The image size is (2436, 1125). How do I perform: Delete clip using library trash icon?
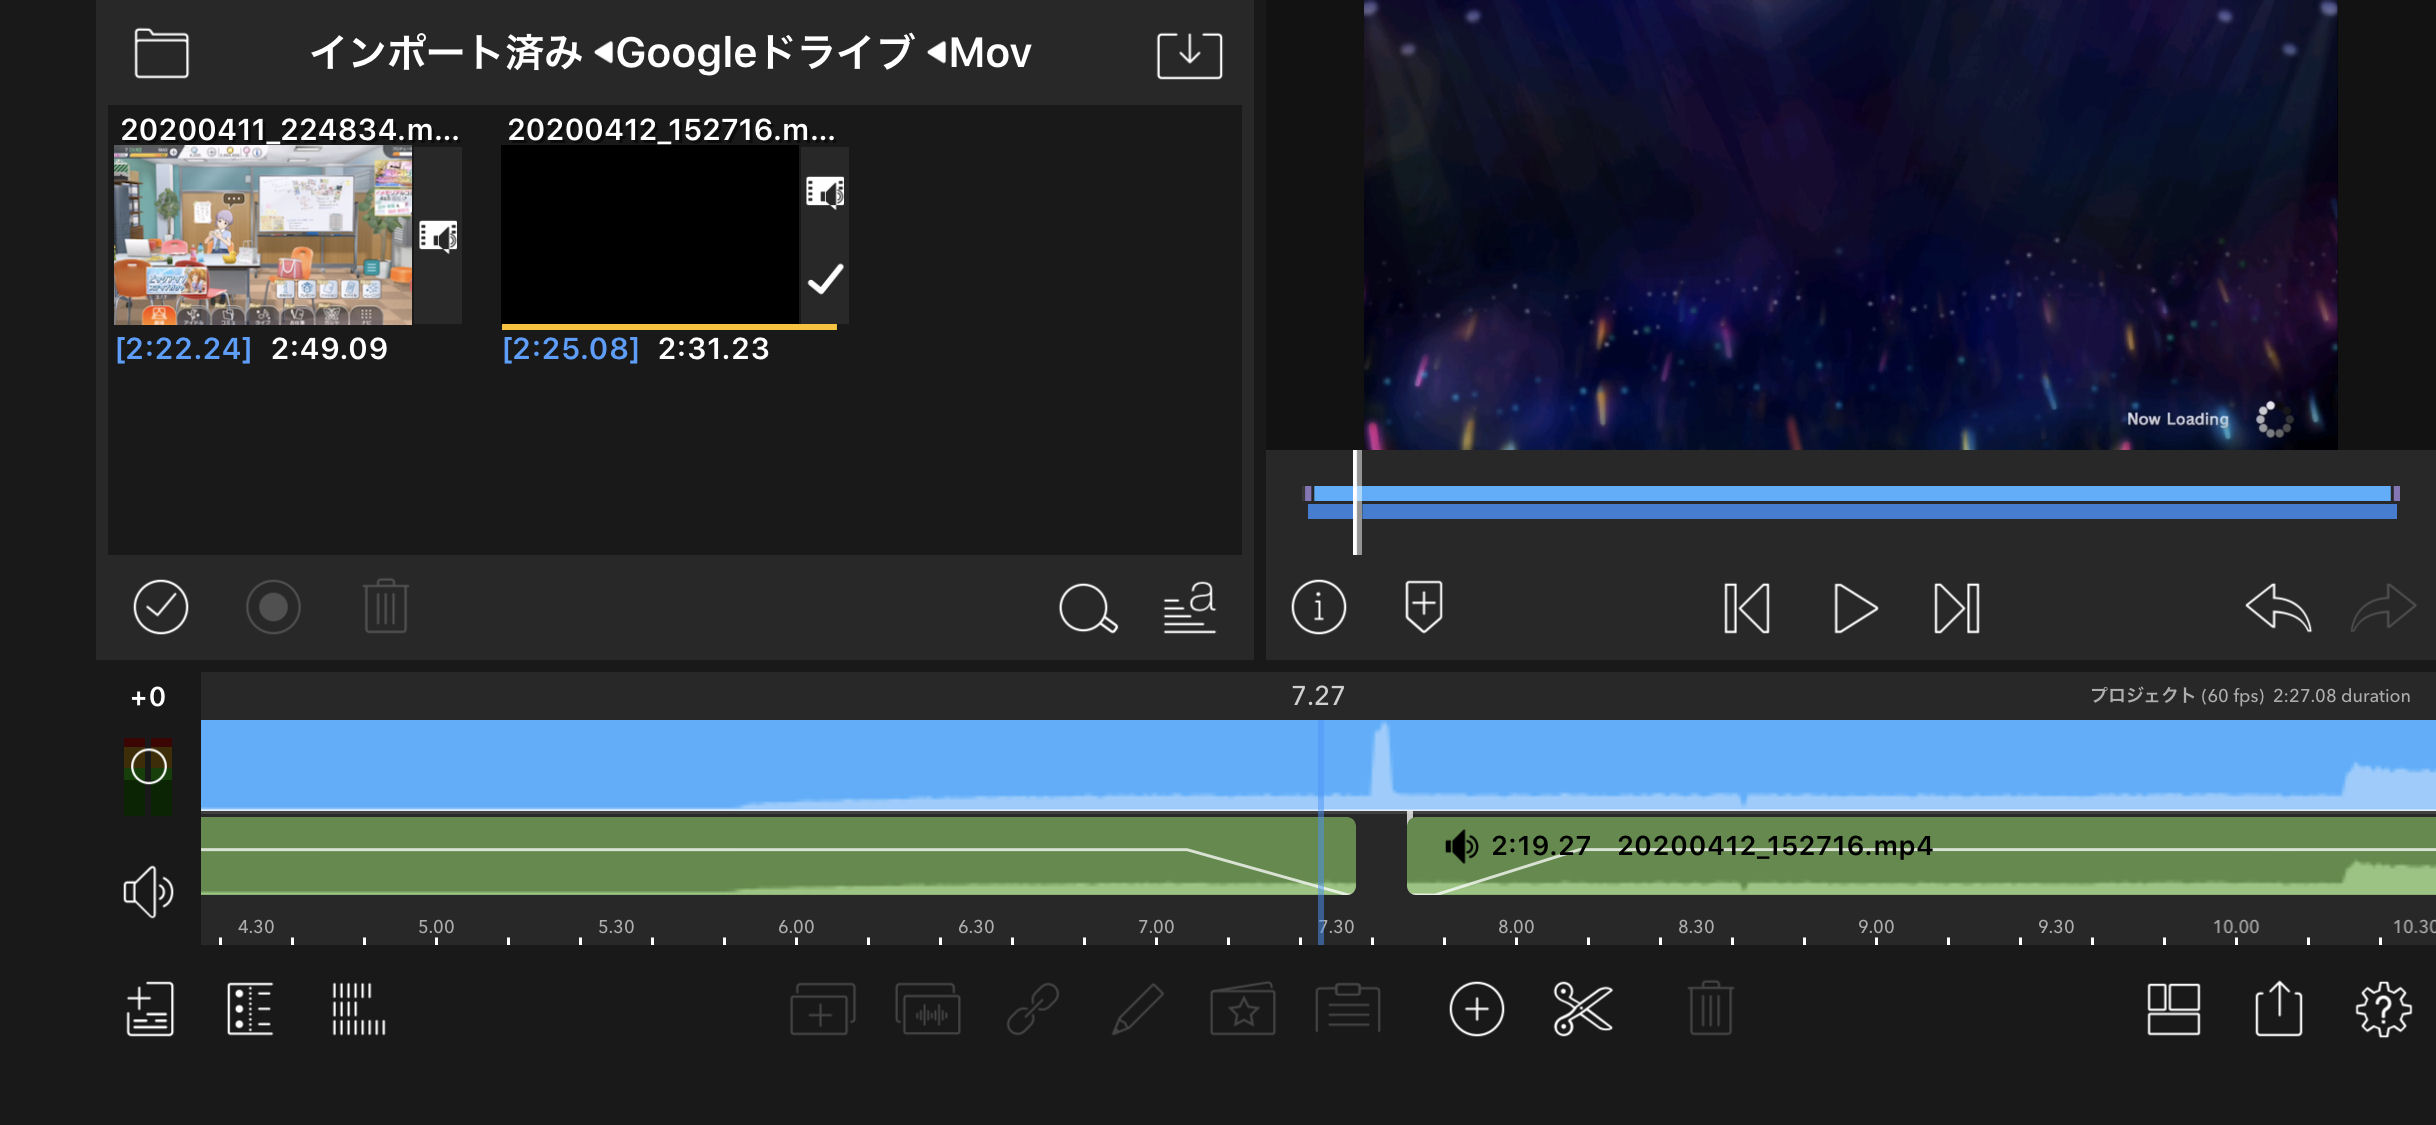(x=386, y=606)
